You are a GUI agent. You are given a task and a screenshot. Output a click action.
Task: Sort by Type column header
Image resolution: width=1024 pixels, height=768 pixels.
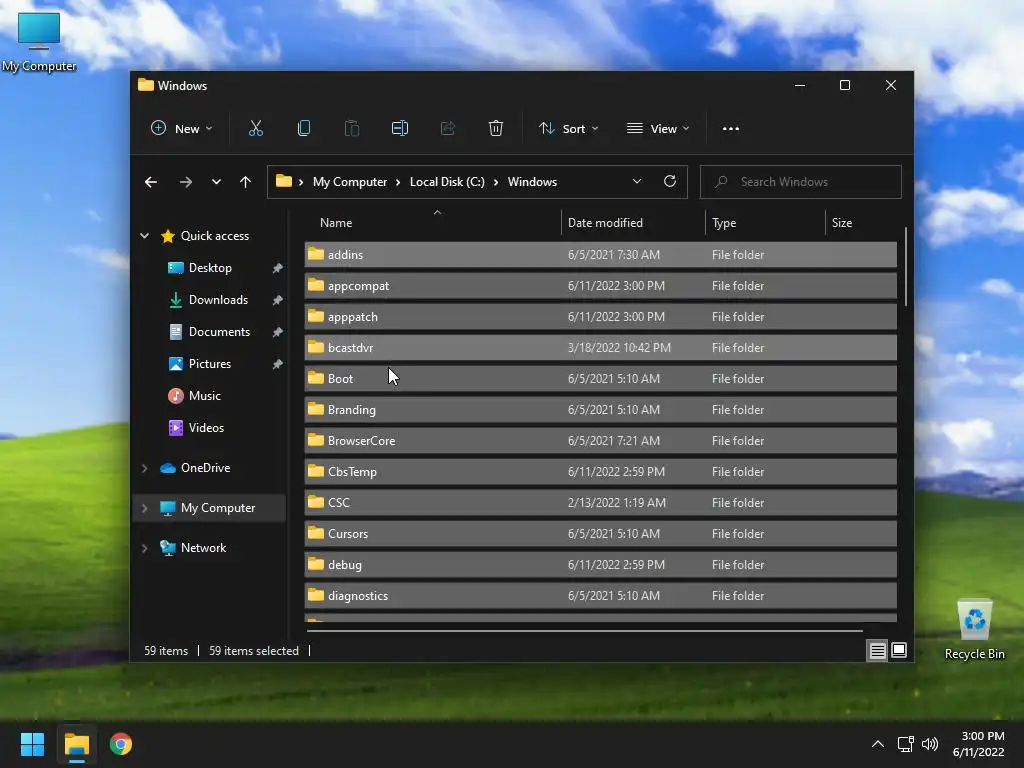pos(765,223)
